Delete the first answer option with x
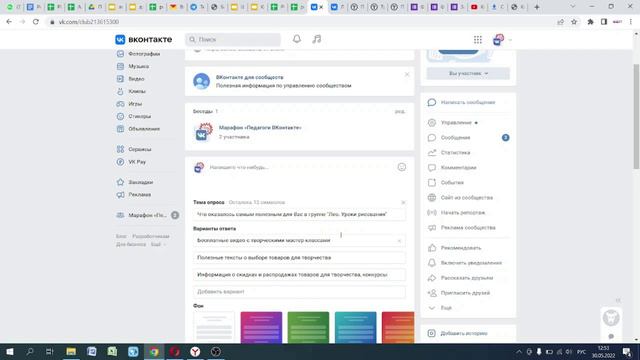Screen dimensions: 640x360 399,241
